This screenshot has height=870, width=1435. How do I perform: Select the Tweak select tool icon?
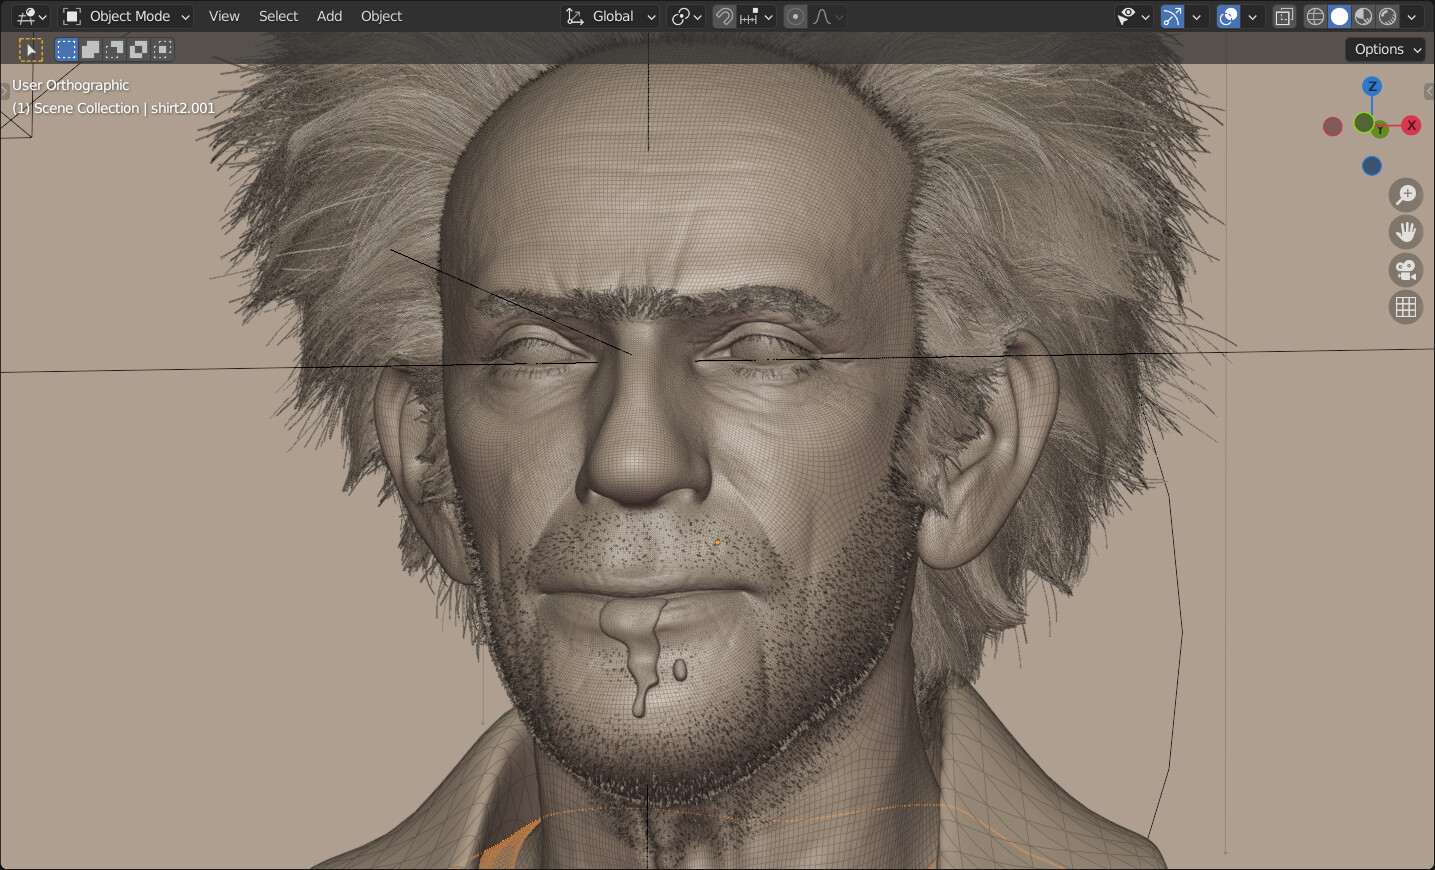[31, 49]
